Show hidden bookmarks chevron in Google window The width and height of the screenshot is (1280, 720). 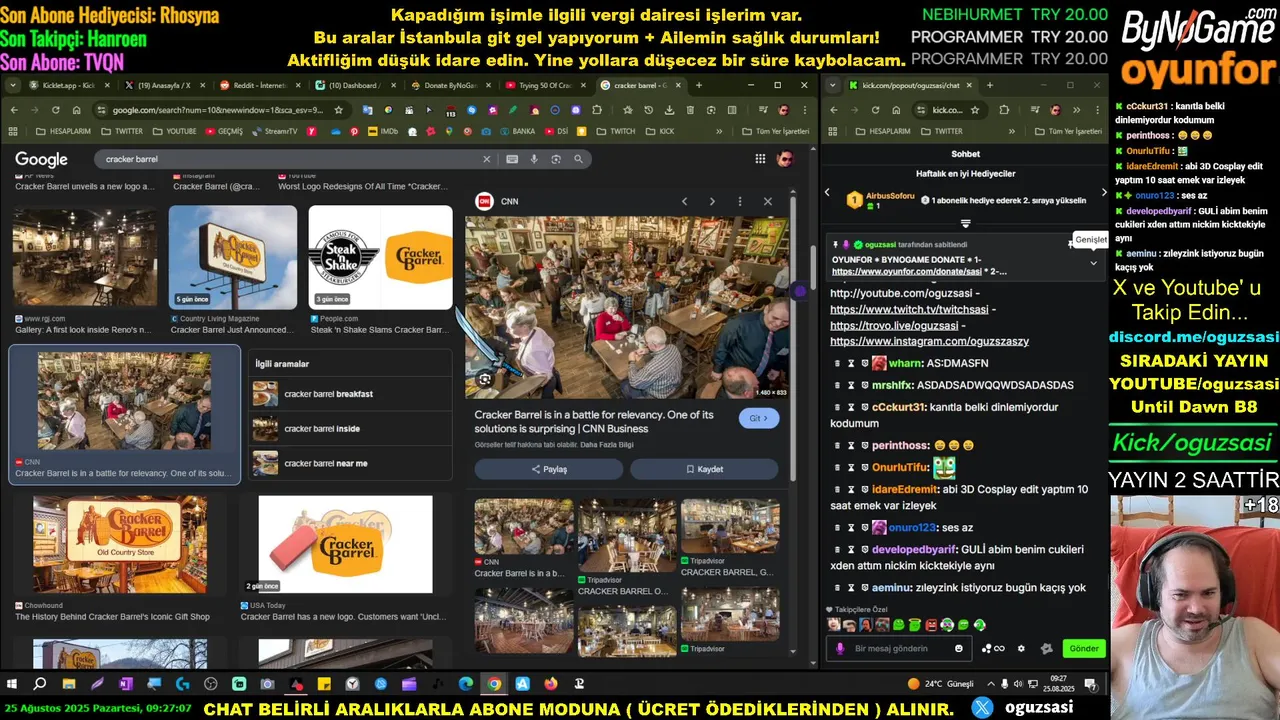point(719,131)
